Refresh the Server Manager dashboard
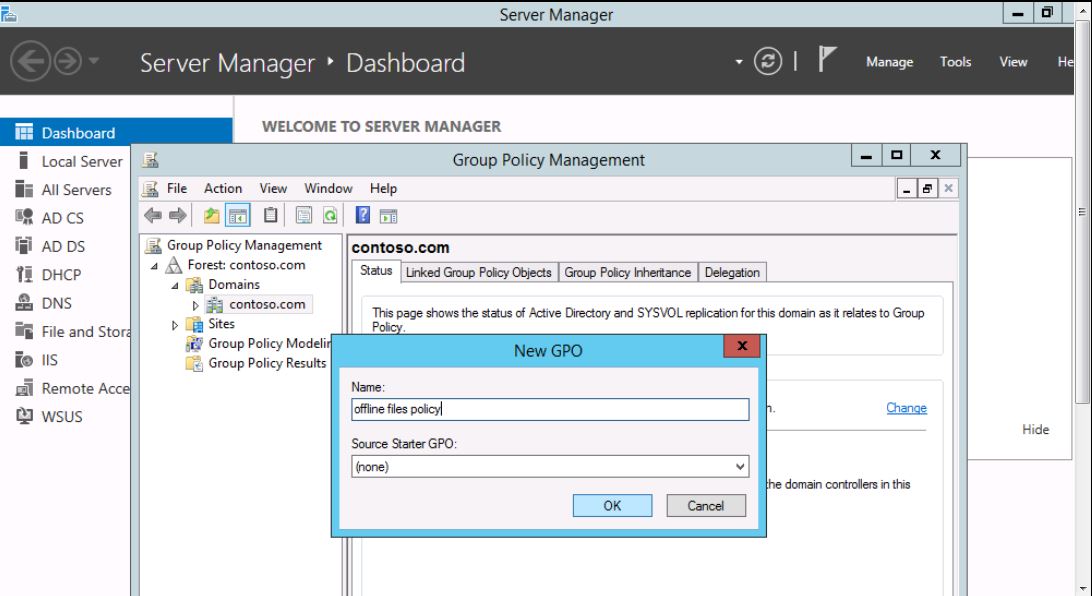Image resolution: width=1092 pixels, height=596 pixels. pos(767,61)
